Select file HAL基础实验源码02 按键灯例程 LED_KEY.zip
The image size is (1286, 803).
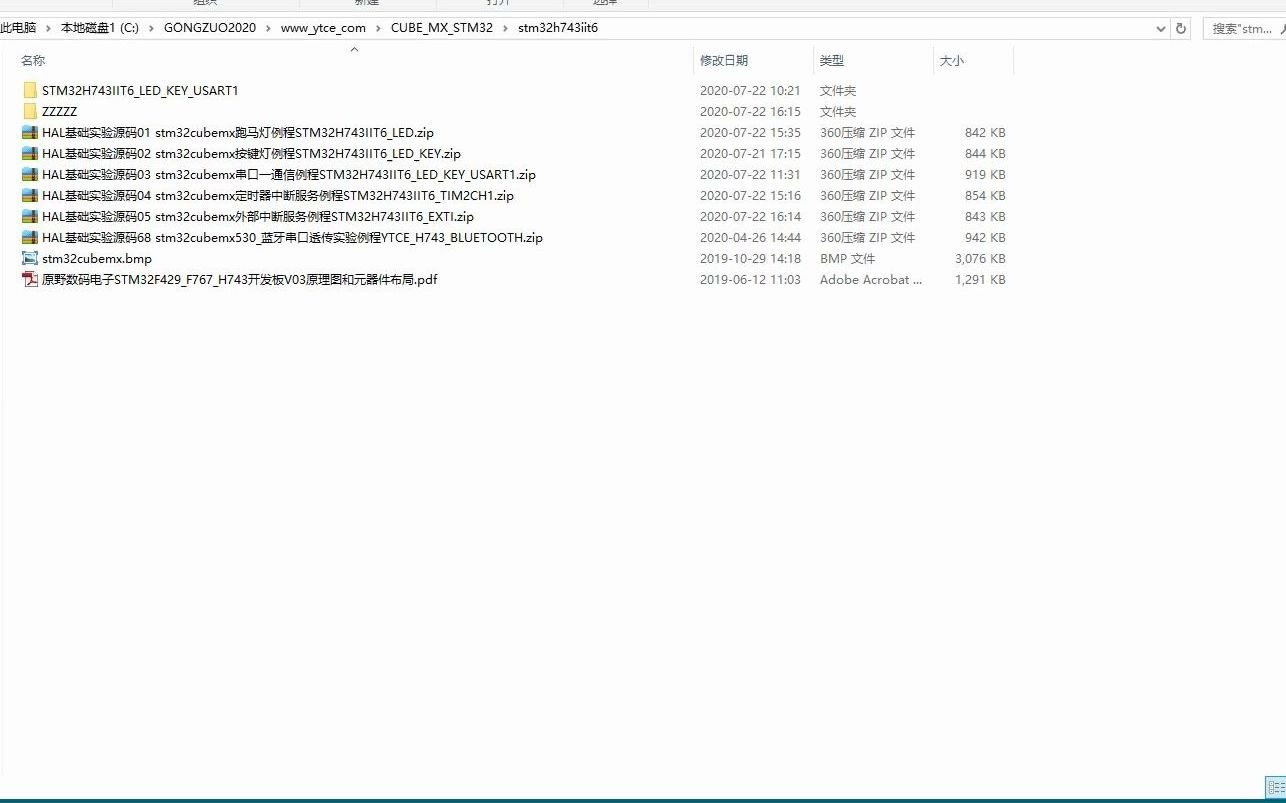(251, 154)
